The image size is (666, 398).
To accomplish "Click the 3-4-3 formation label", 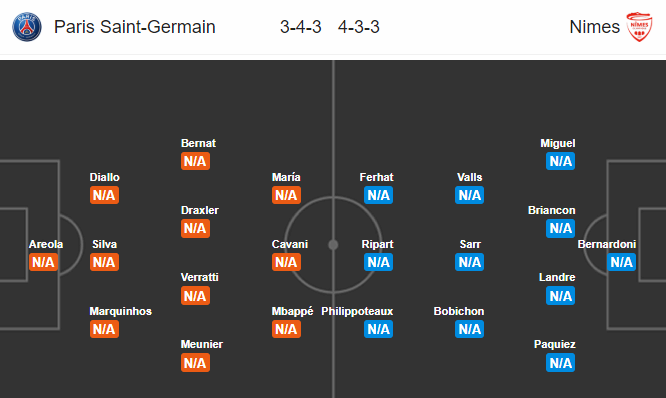I will pyautogui.click(x=301, y=27).
